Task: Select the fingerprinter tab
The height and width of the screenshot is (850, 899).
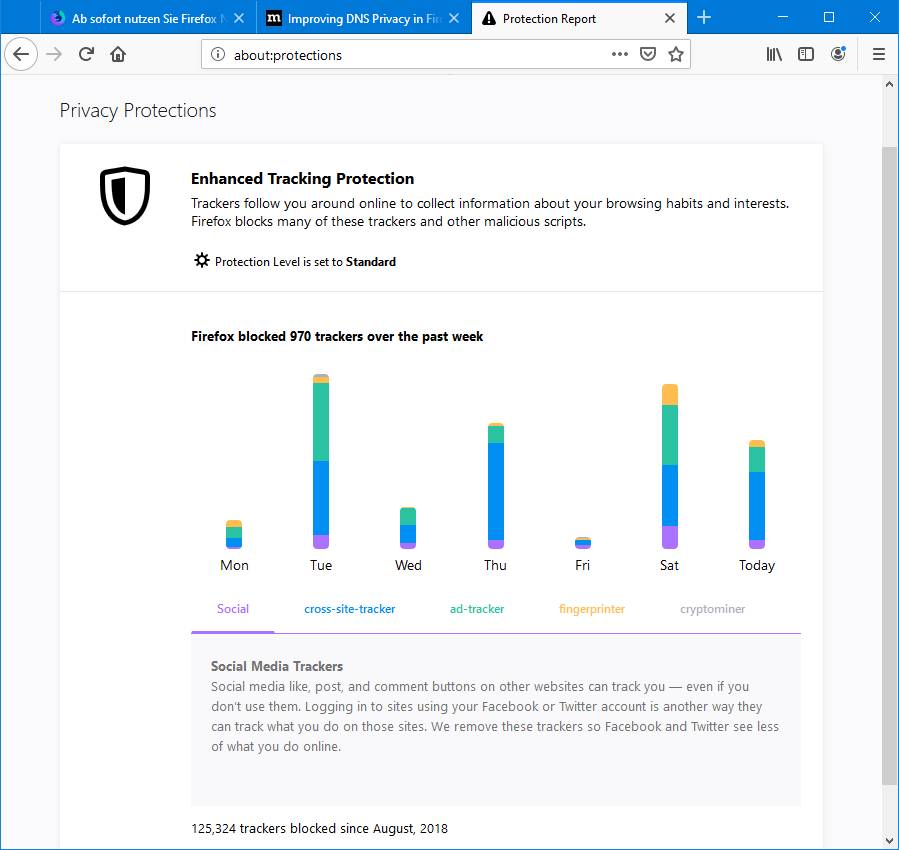Action: (592, 609)
